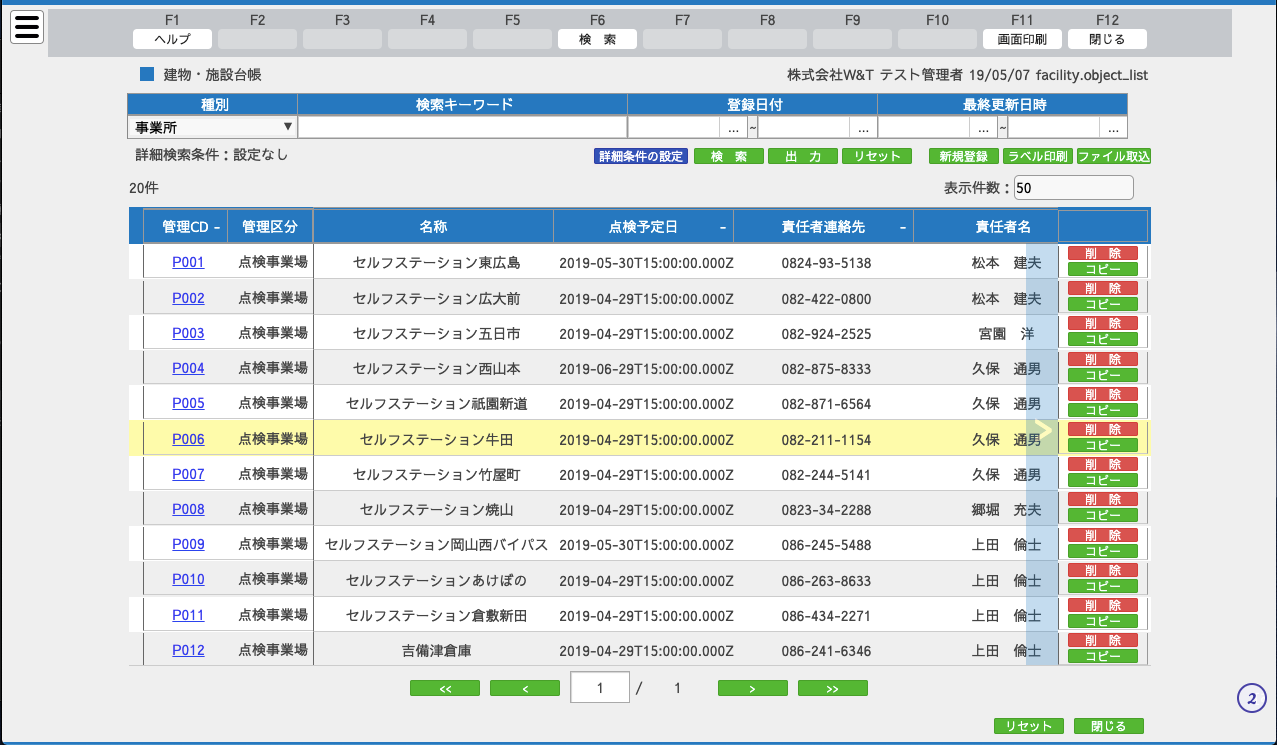1277x745 pixels.
Task: Delete the P003 row with 削除
Action: [1103, 324]
